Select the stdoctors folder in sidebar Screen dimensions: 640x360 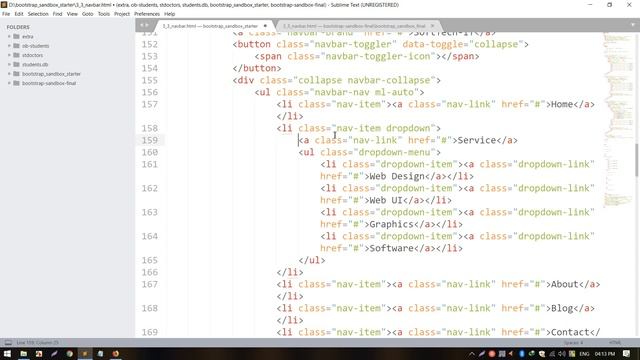tap(32, 55)
